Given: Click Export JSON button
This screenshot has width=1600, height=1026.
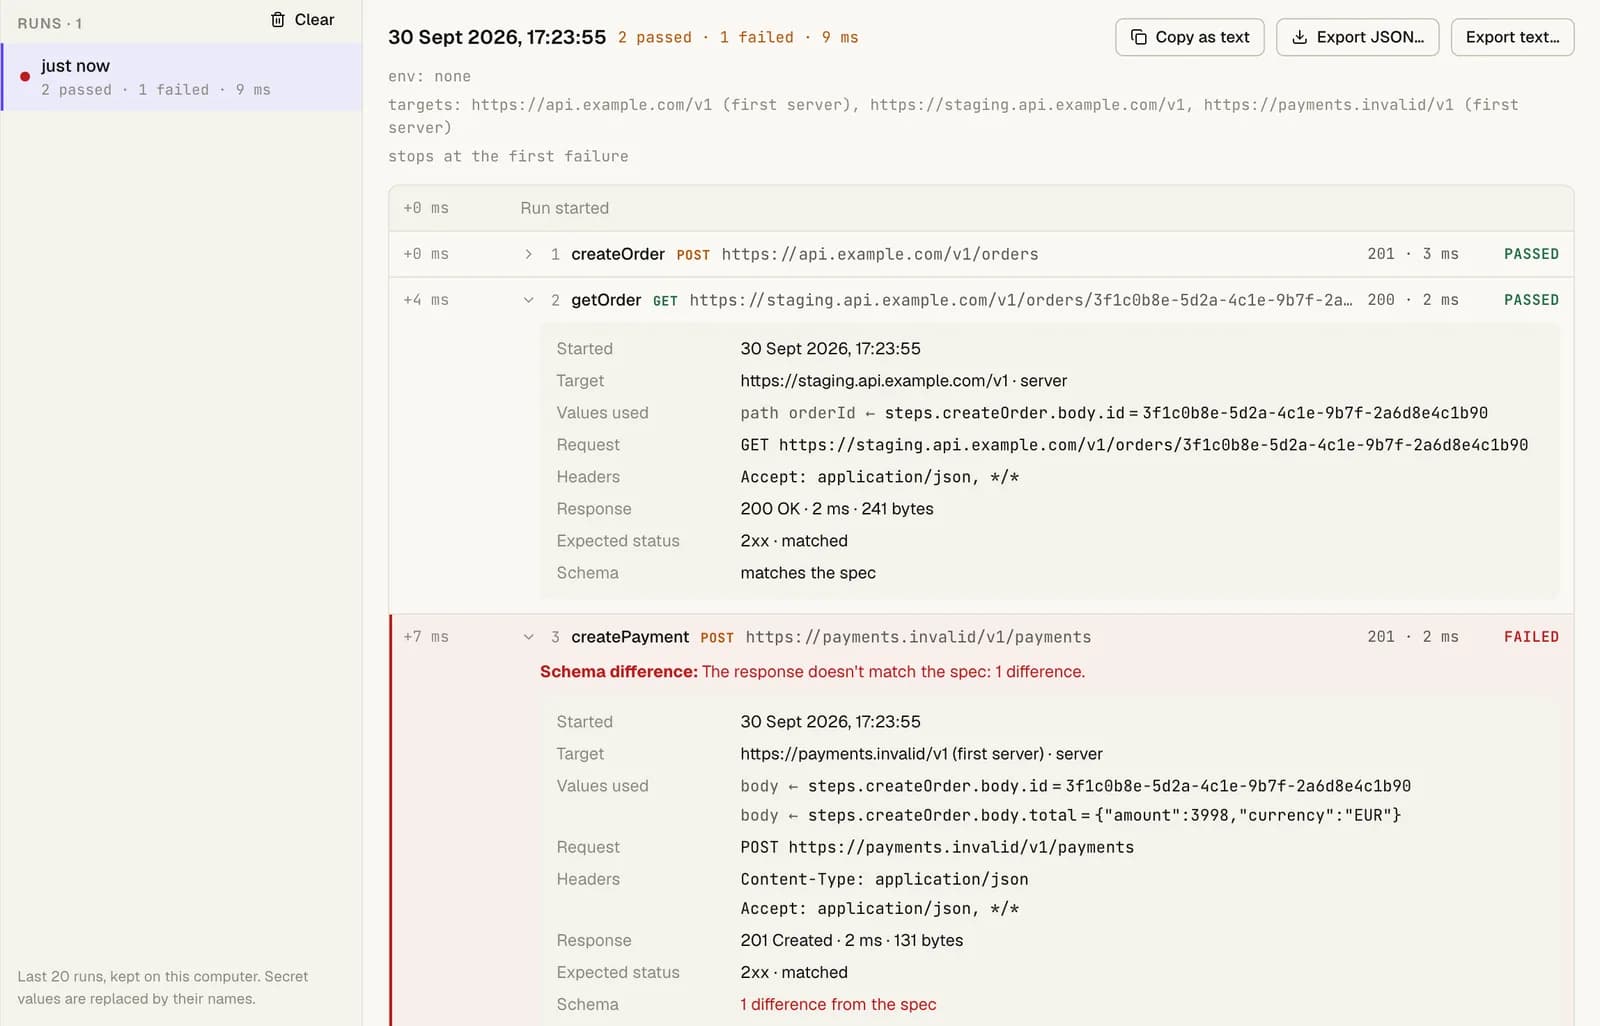Looking at the screenshot, I should pyautogui.click(x=1357, y=37).
